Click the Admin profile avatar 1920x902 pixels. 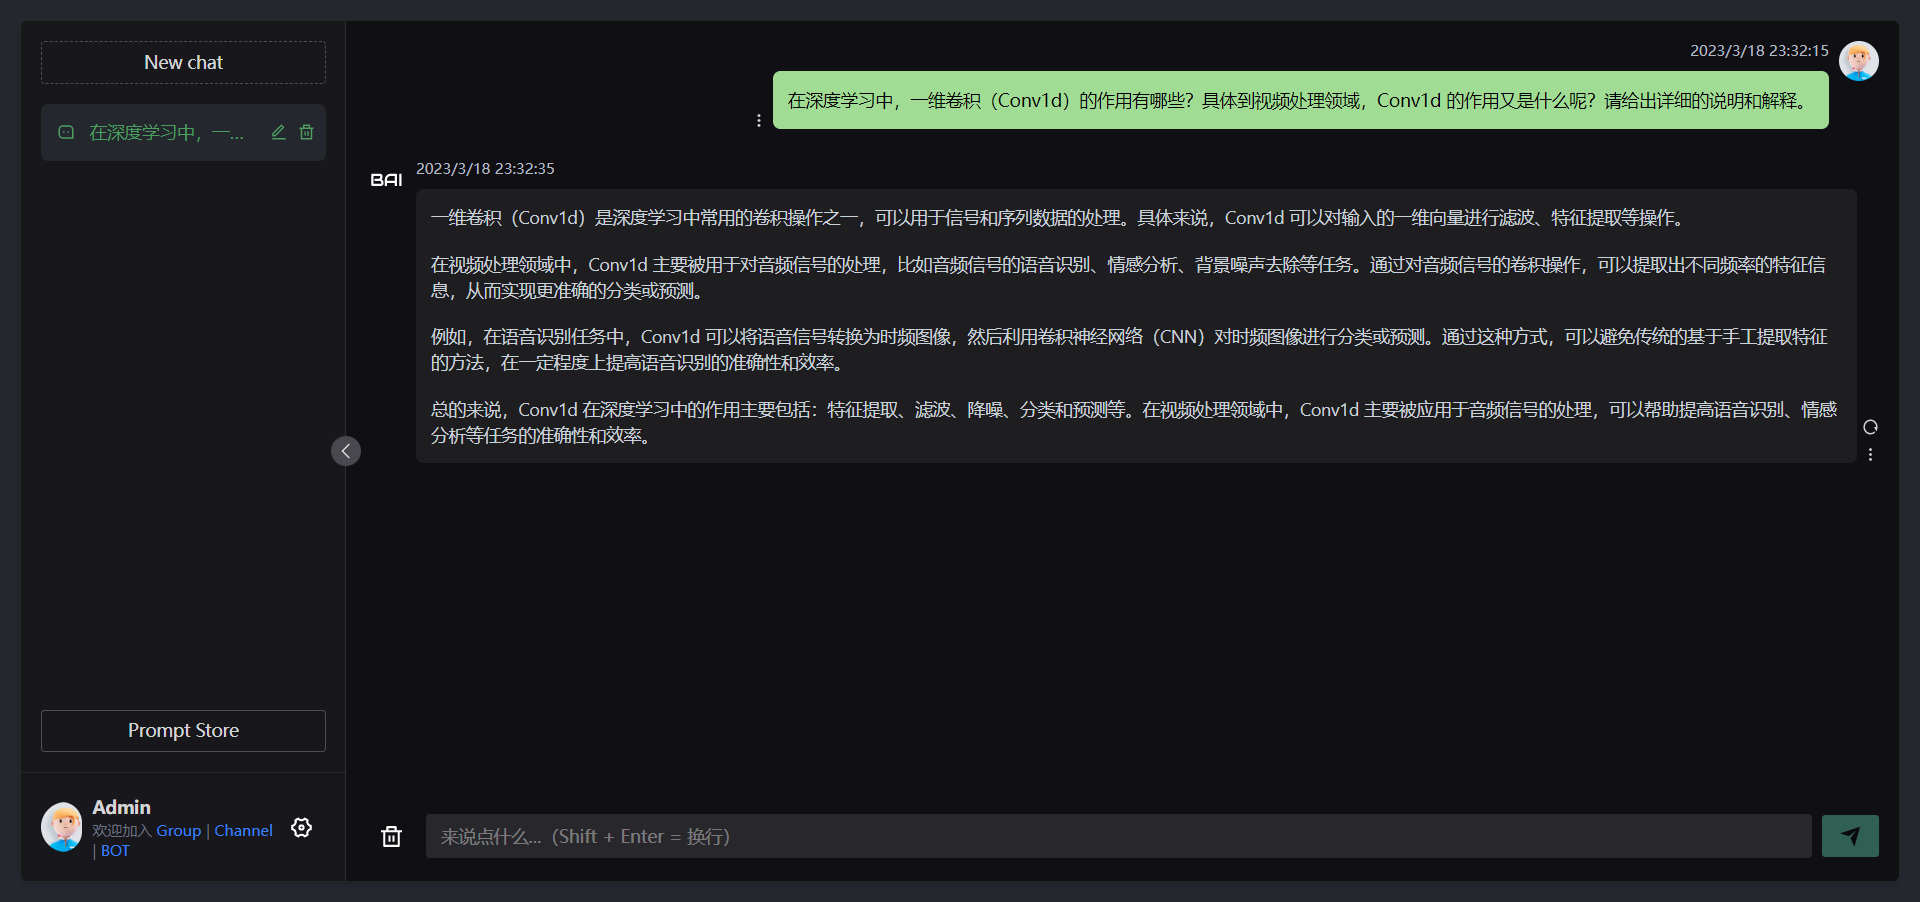tap(61, 827)
